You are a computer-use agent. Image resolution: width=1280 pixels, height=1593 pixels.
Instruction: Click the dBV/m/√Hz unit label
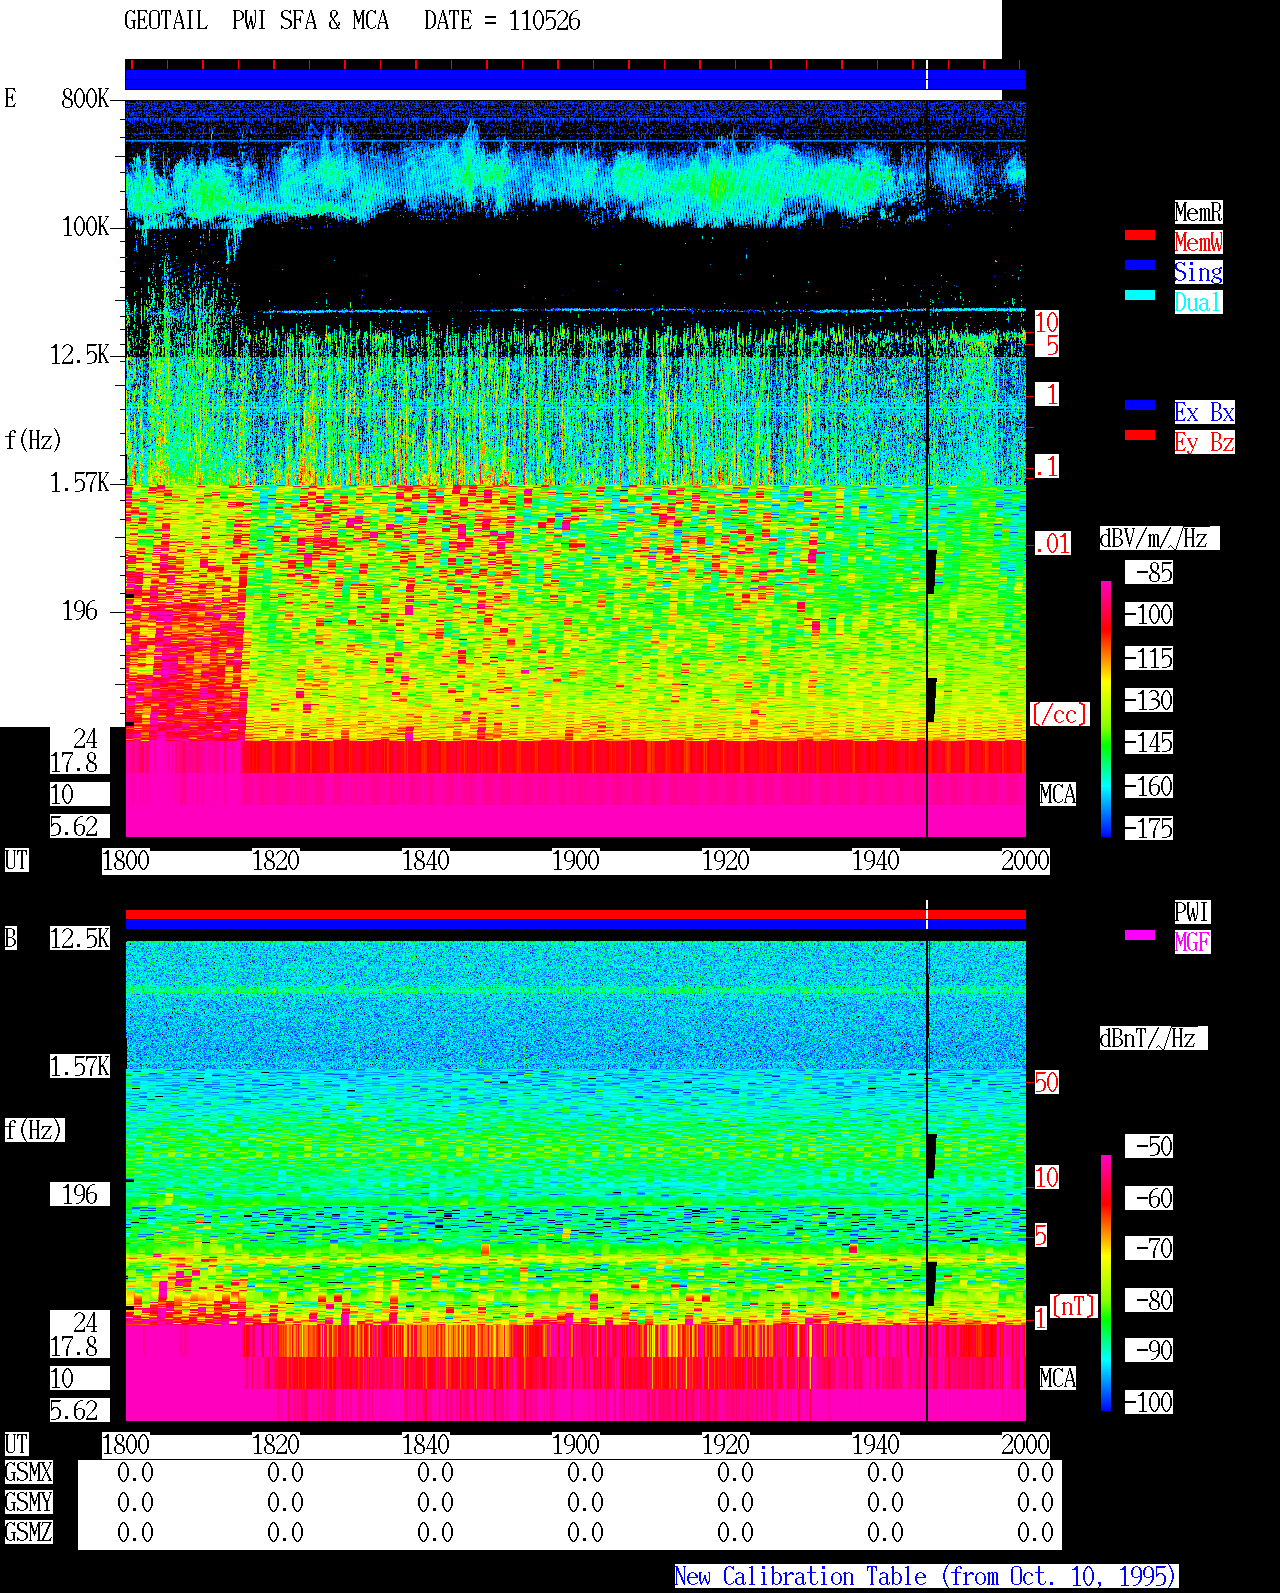1159,538
